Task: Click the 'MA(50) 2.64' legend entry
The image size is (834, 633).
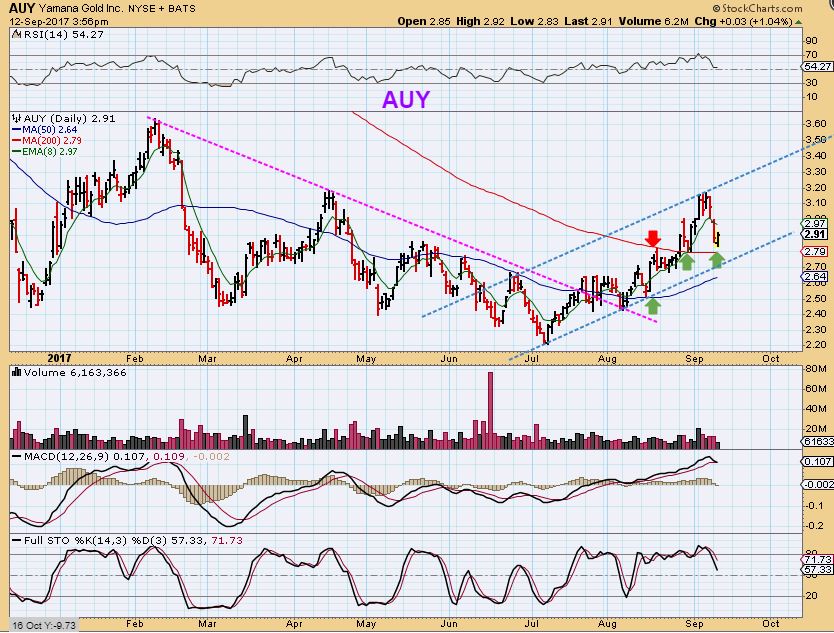Action: 45,129
